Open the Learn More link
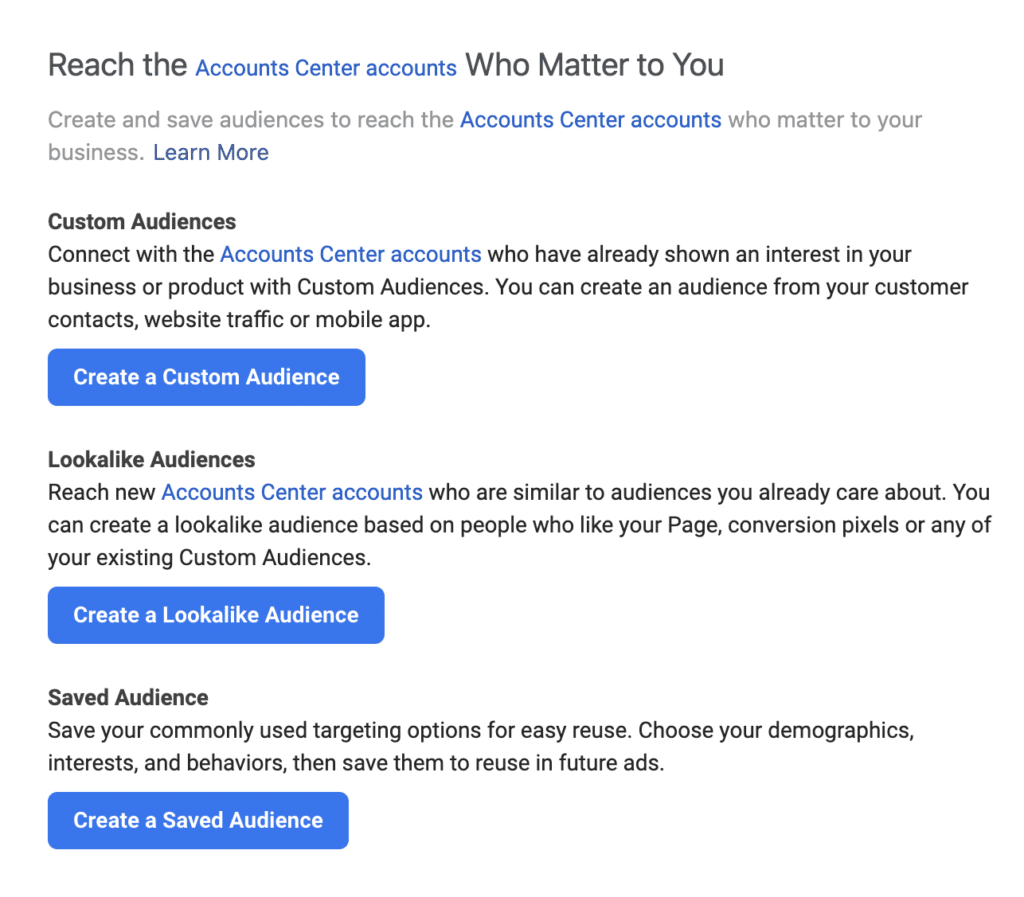This screenshot has width=1024, height=897. click(x=210, y=153)
